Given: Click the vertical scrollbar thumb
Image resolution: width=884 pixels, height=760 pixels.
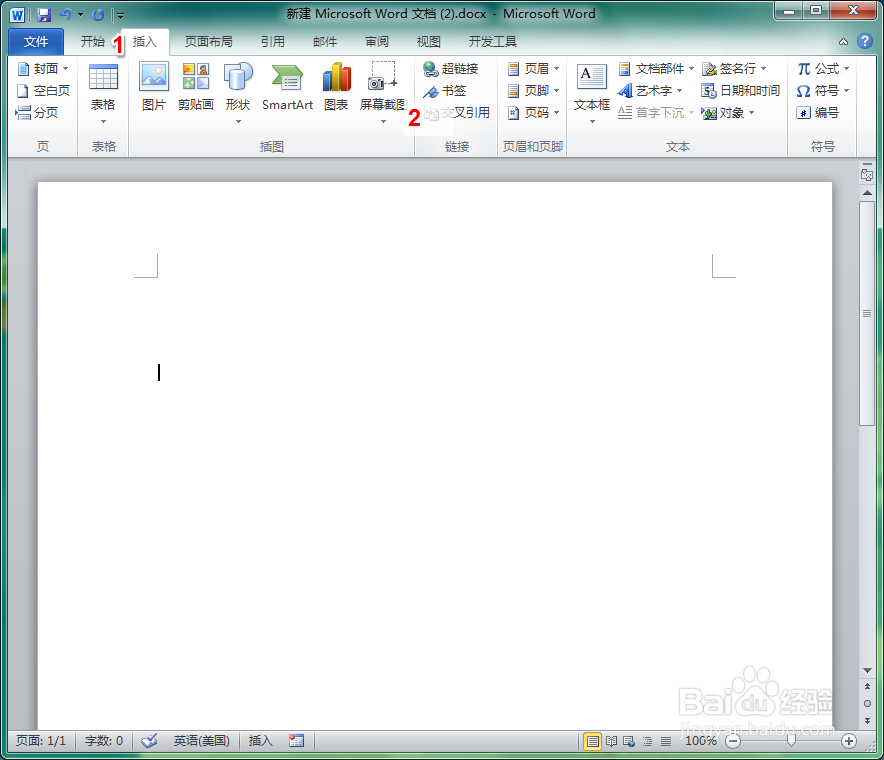Looking at the screenshot, I should tap(867, 313).
